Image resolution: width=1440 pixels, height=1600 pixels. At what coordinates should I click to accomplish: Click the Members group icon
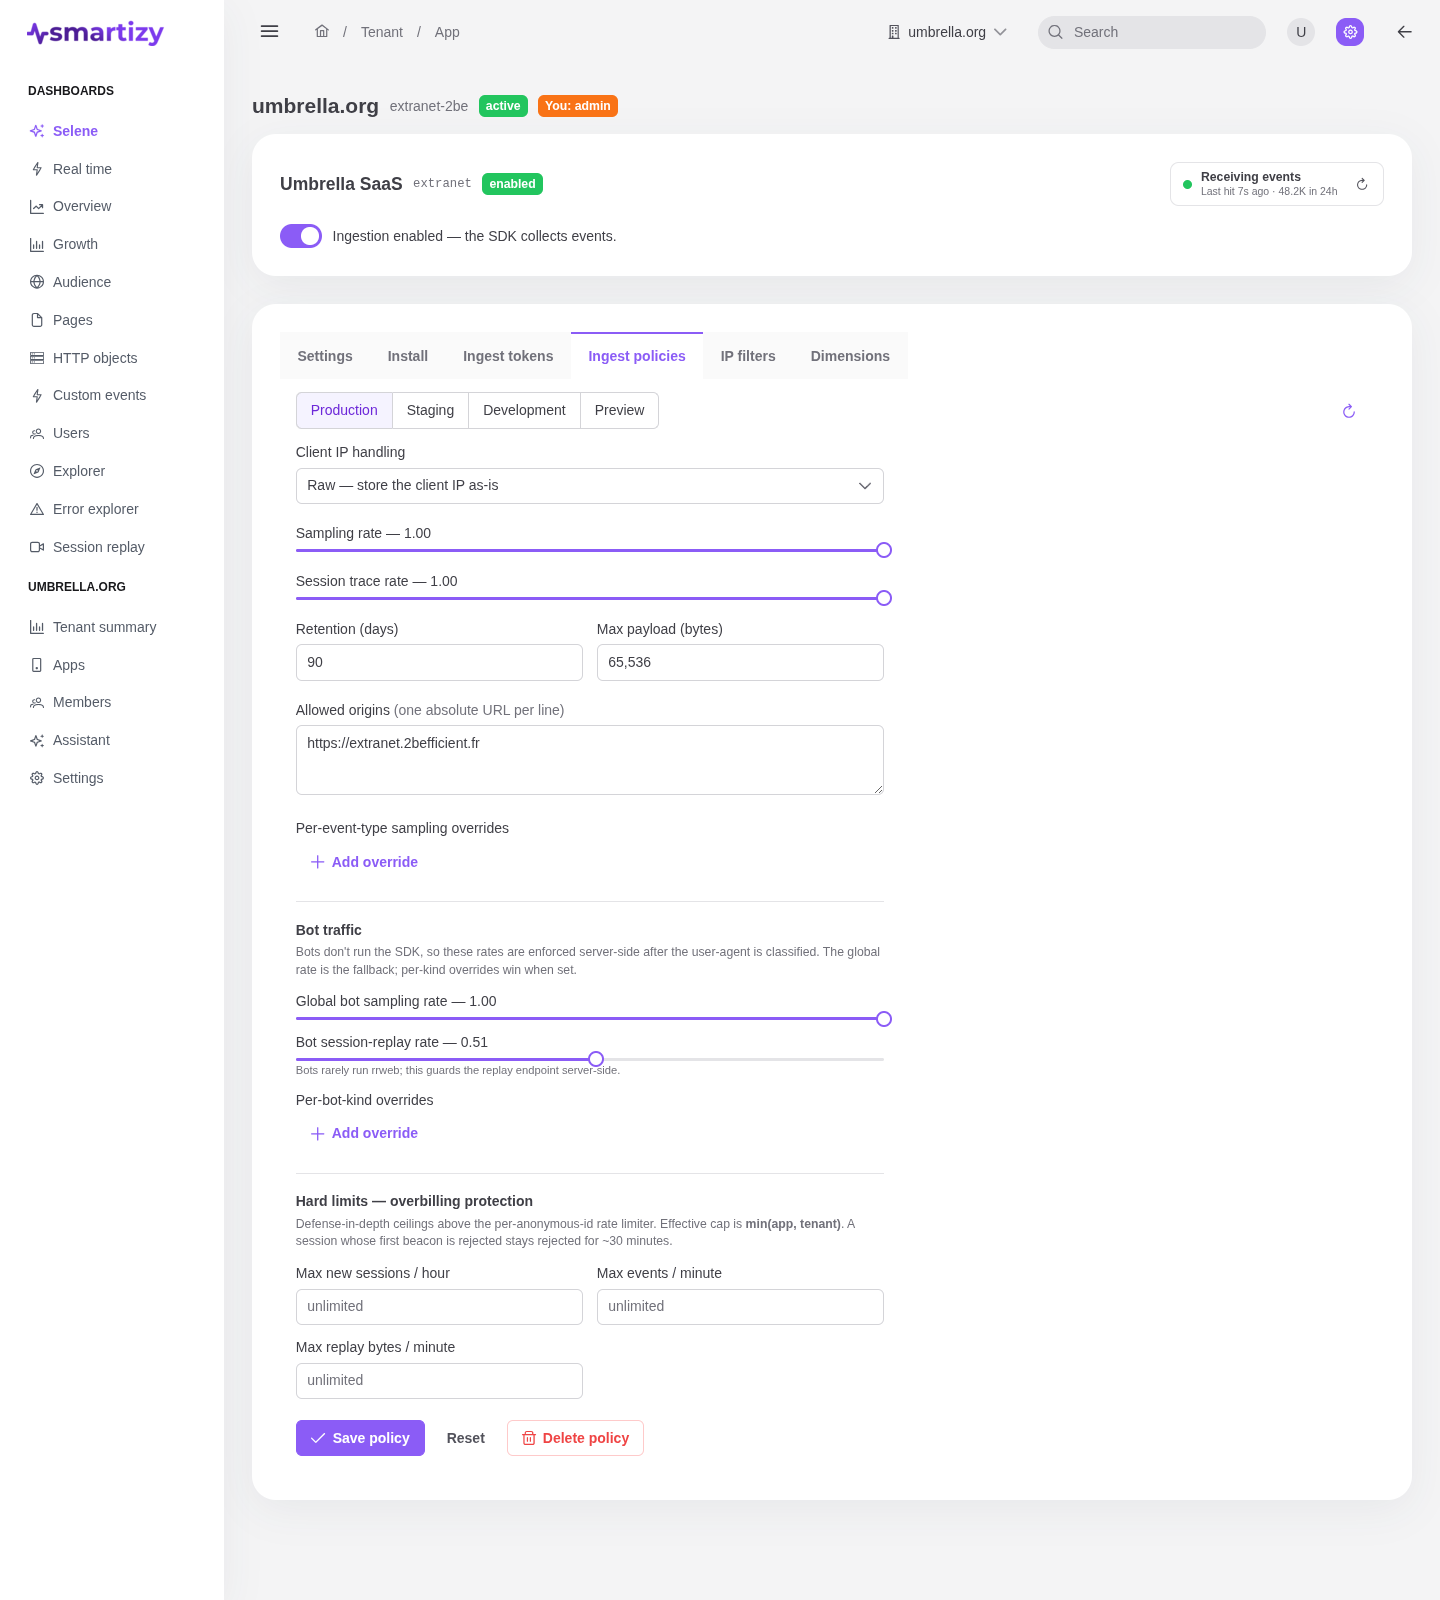37,703
